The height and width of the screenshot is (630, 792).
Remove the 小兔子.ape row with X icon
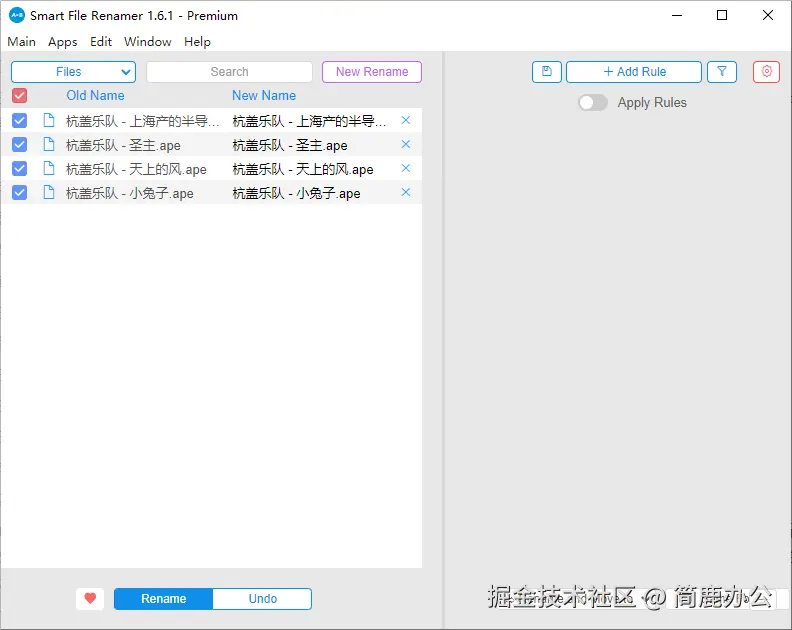tap(406, 192)
